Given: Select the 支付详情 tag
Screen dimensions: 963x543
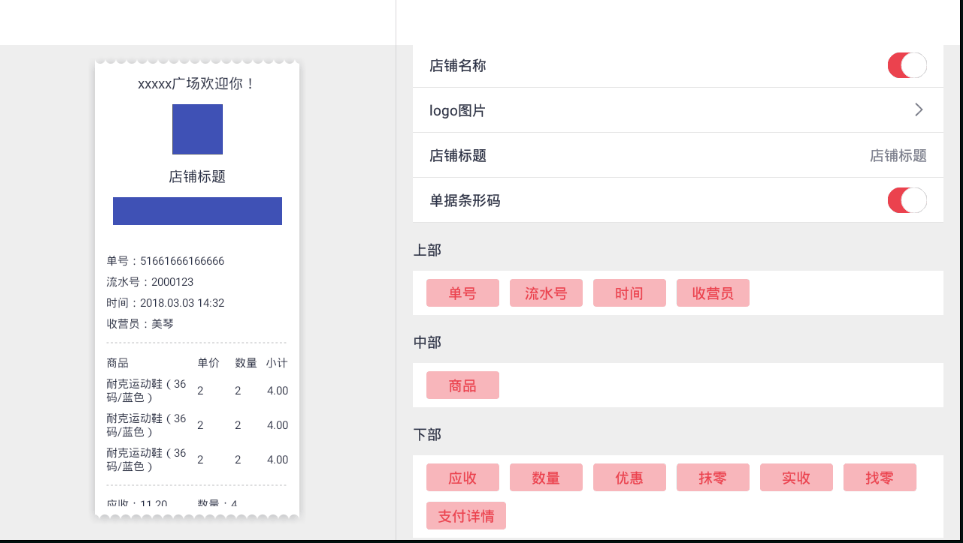Looking at the screenshot, I should click(x=466, y=516).
